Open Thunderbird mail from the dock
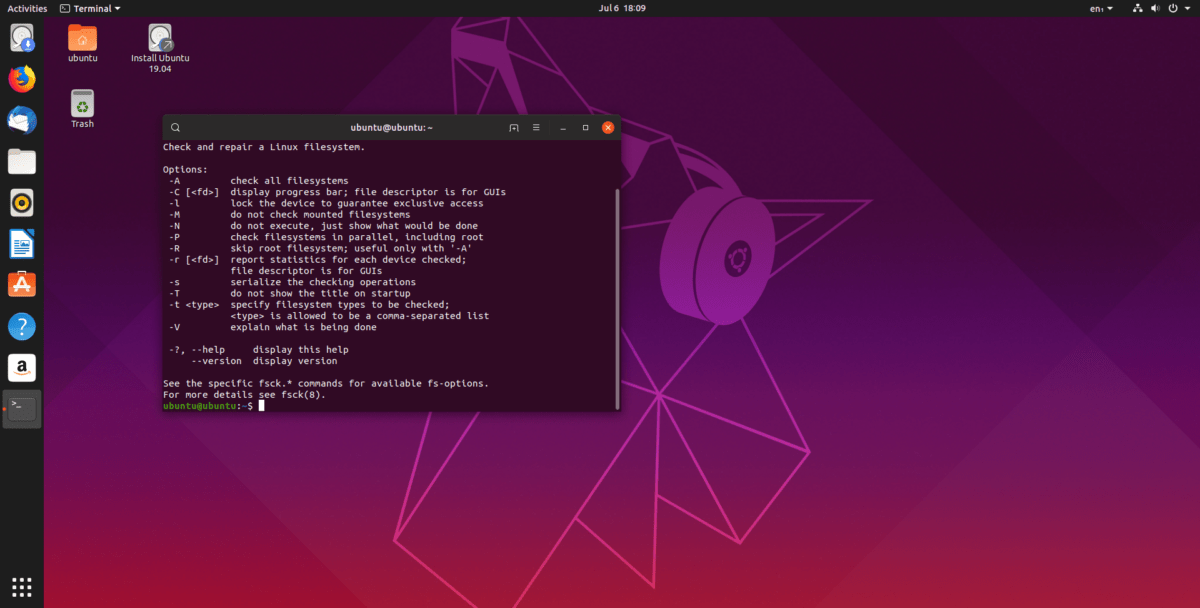The image size is (1200, 608). 22,120
